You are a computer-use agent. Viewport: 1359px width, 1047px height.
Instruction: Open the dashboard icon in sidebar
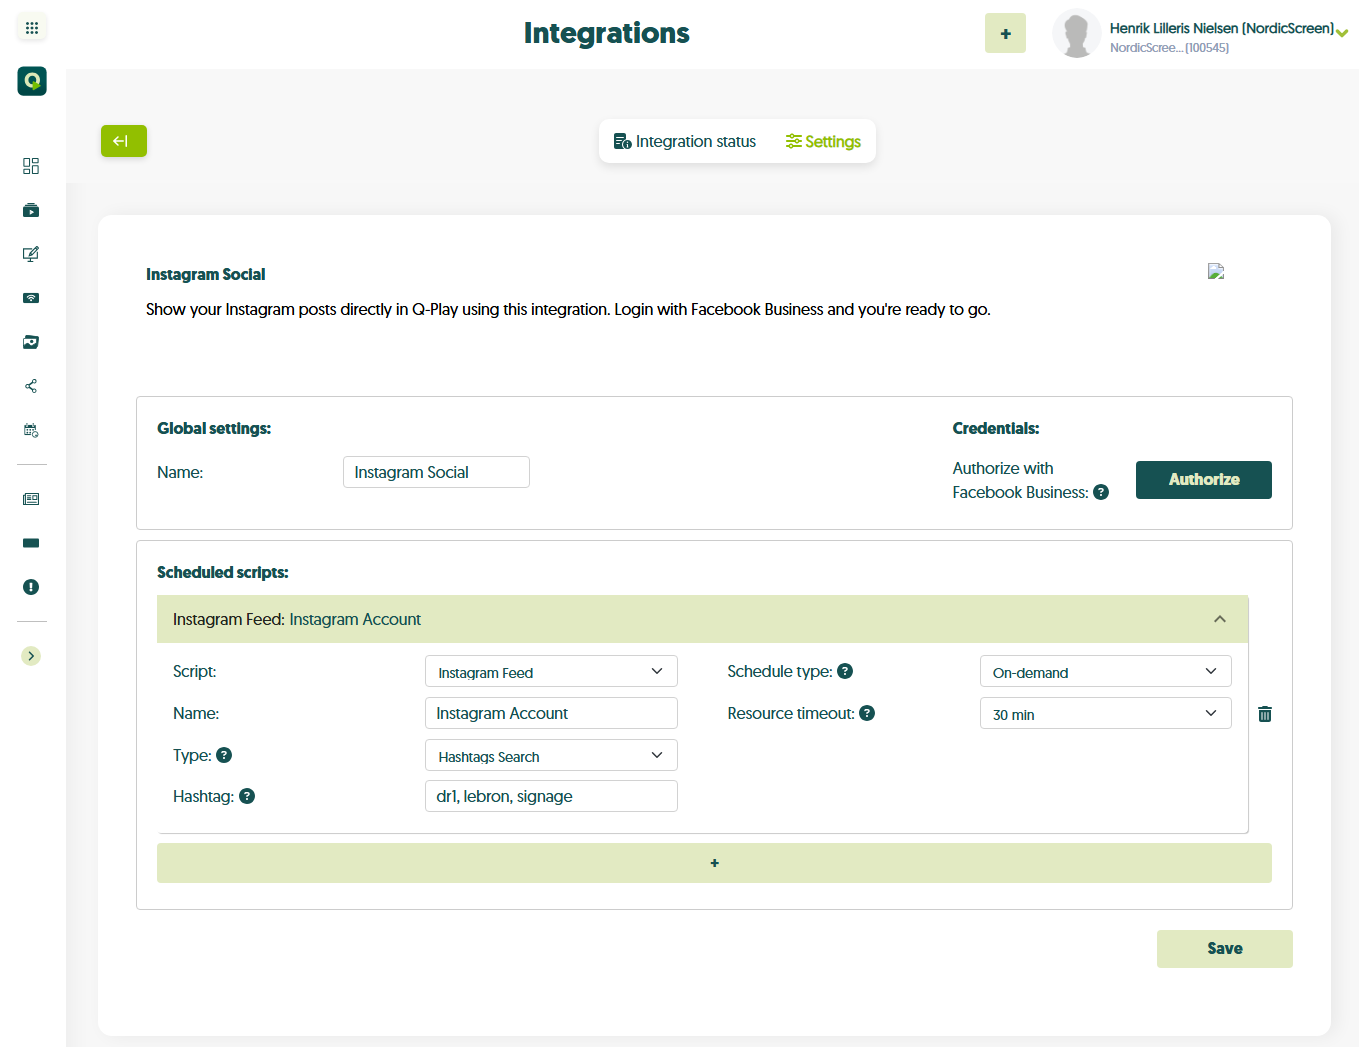click(x=31, y=166)
